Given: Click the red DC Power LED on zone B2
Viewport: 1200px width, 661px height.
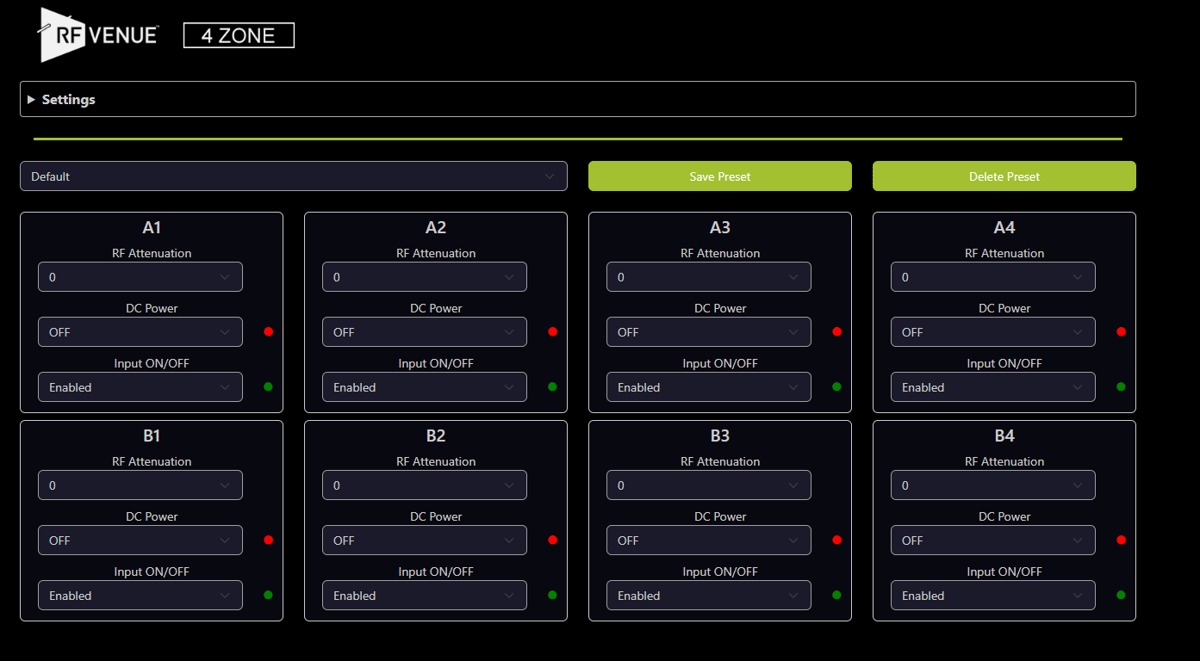Looking at the screenshot, I should (x=552, y=539).
